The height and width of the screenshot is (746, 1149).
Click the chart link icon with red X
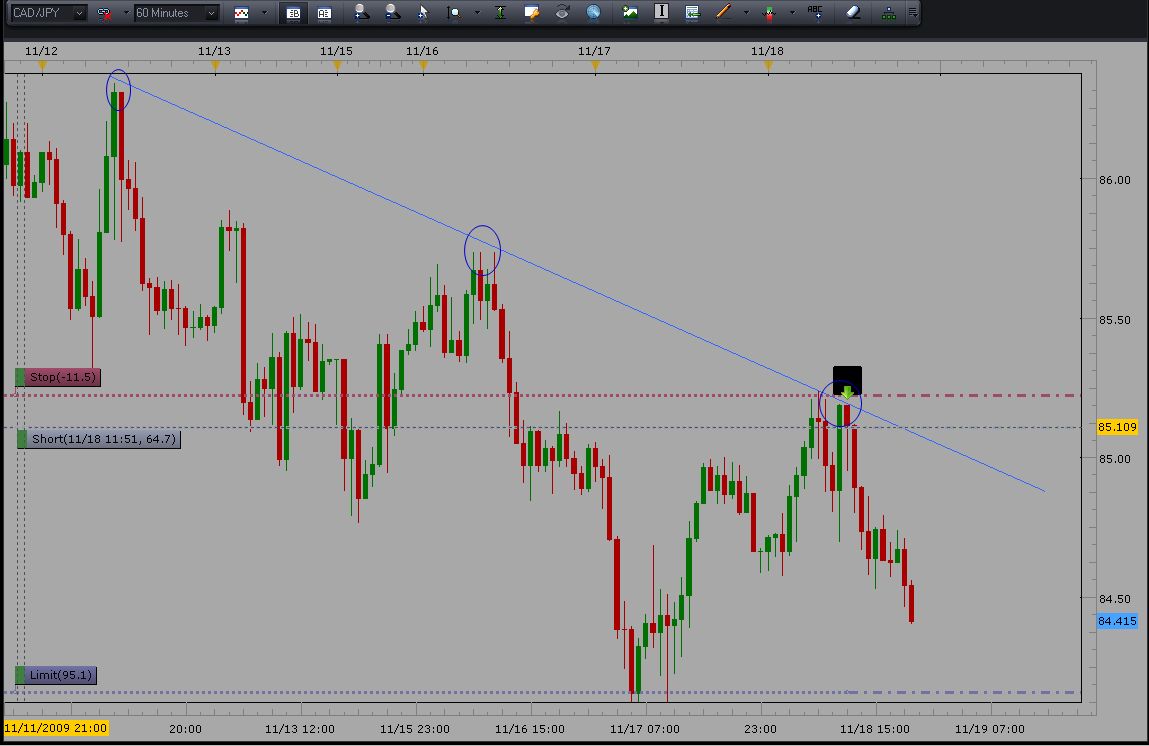click(x=103, y=13)
